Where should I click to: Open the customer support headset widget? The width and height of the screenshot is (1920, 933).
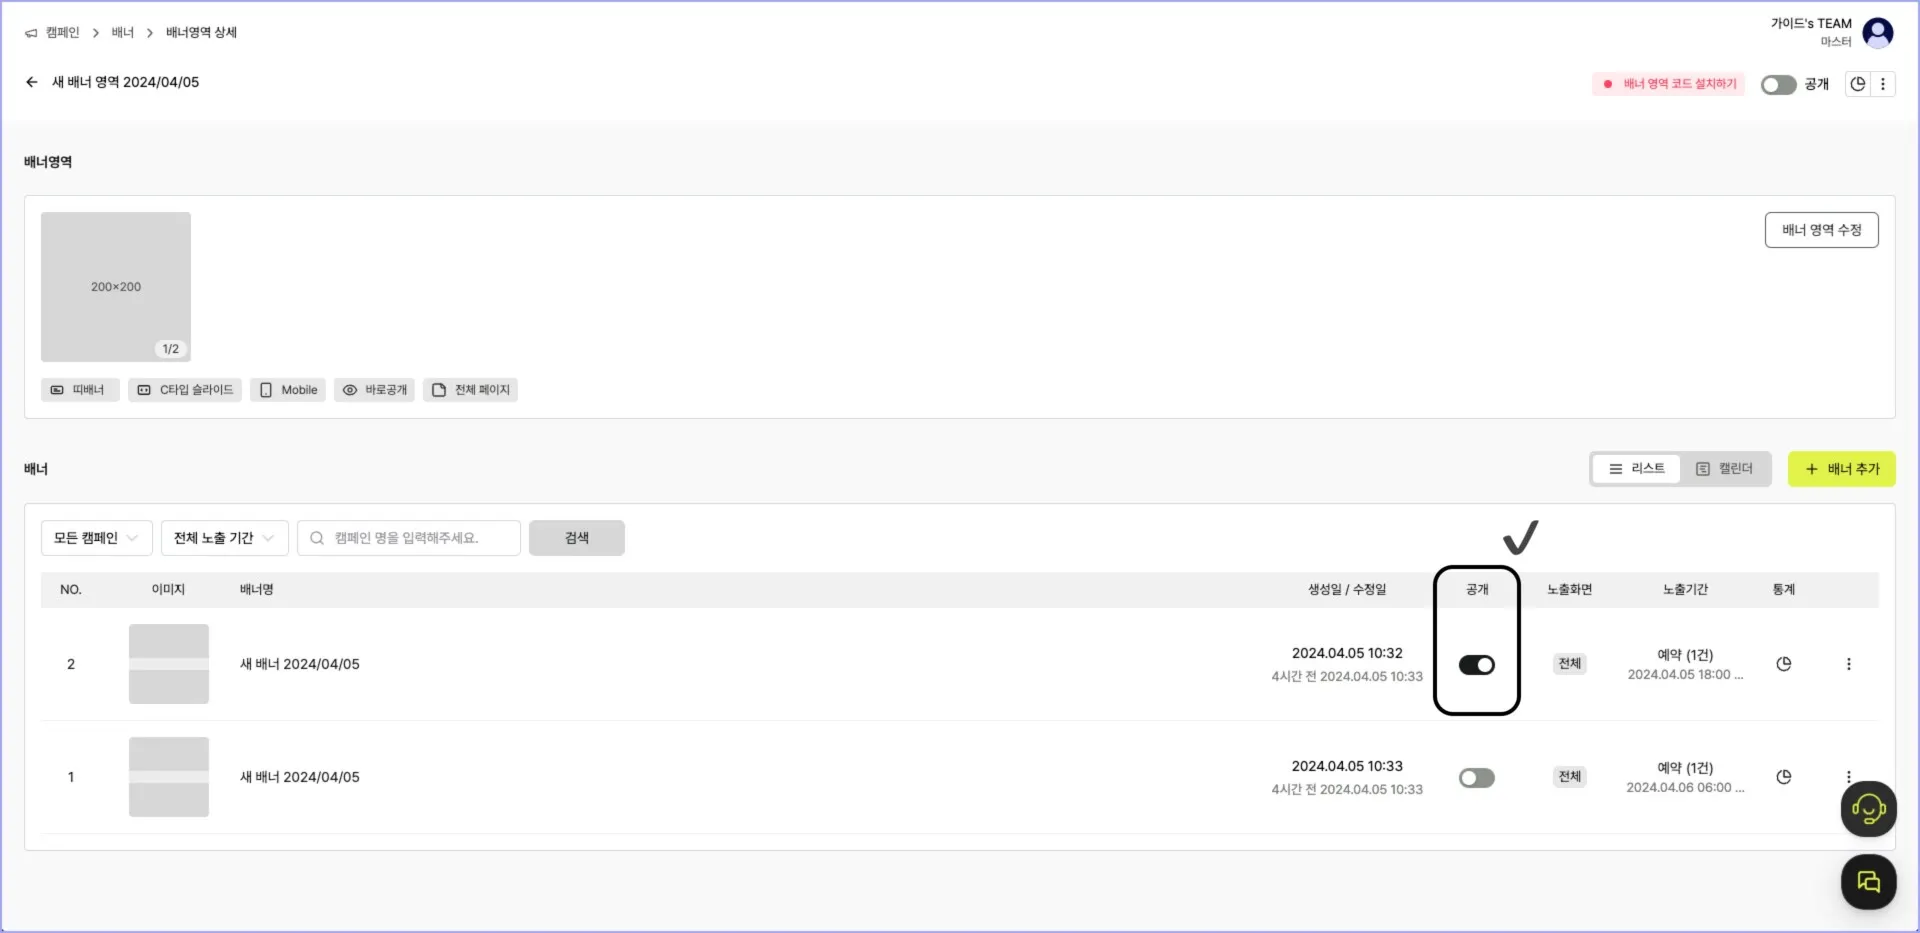1868,808
